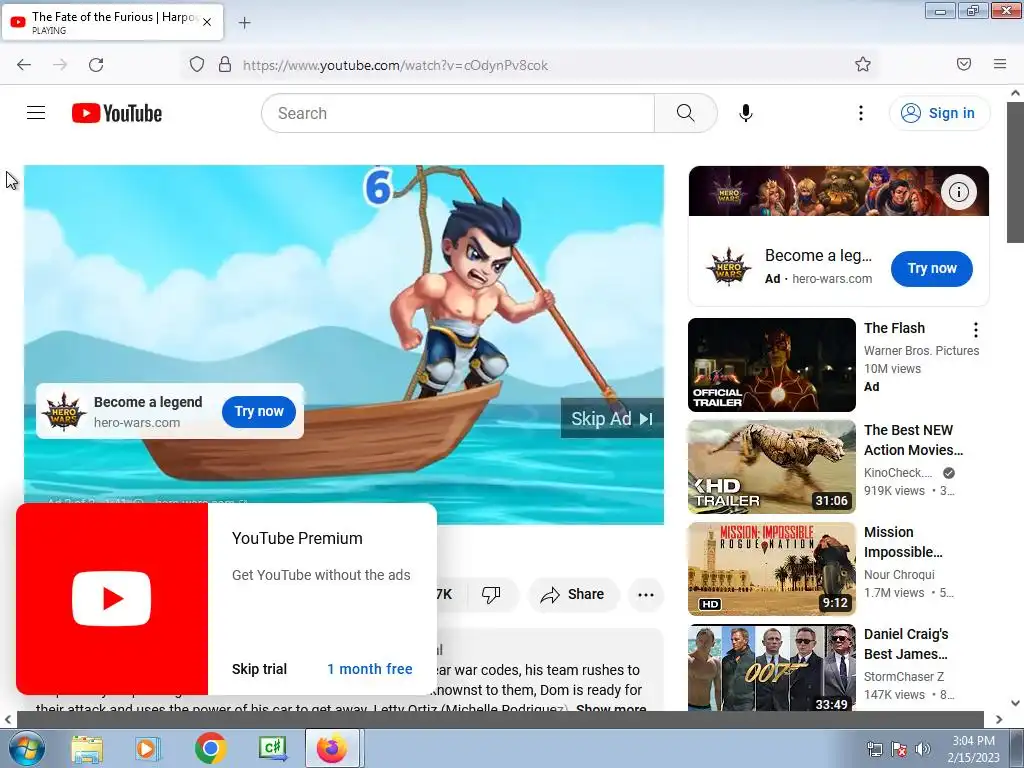Close The Fate of the Furious tab

pos(207,22)
